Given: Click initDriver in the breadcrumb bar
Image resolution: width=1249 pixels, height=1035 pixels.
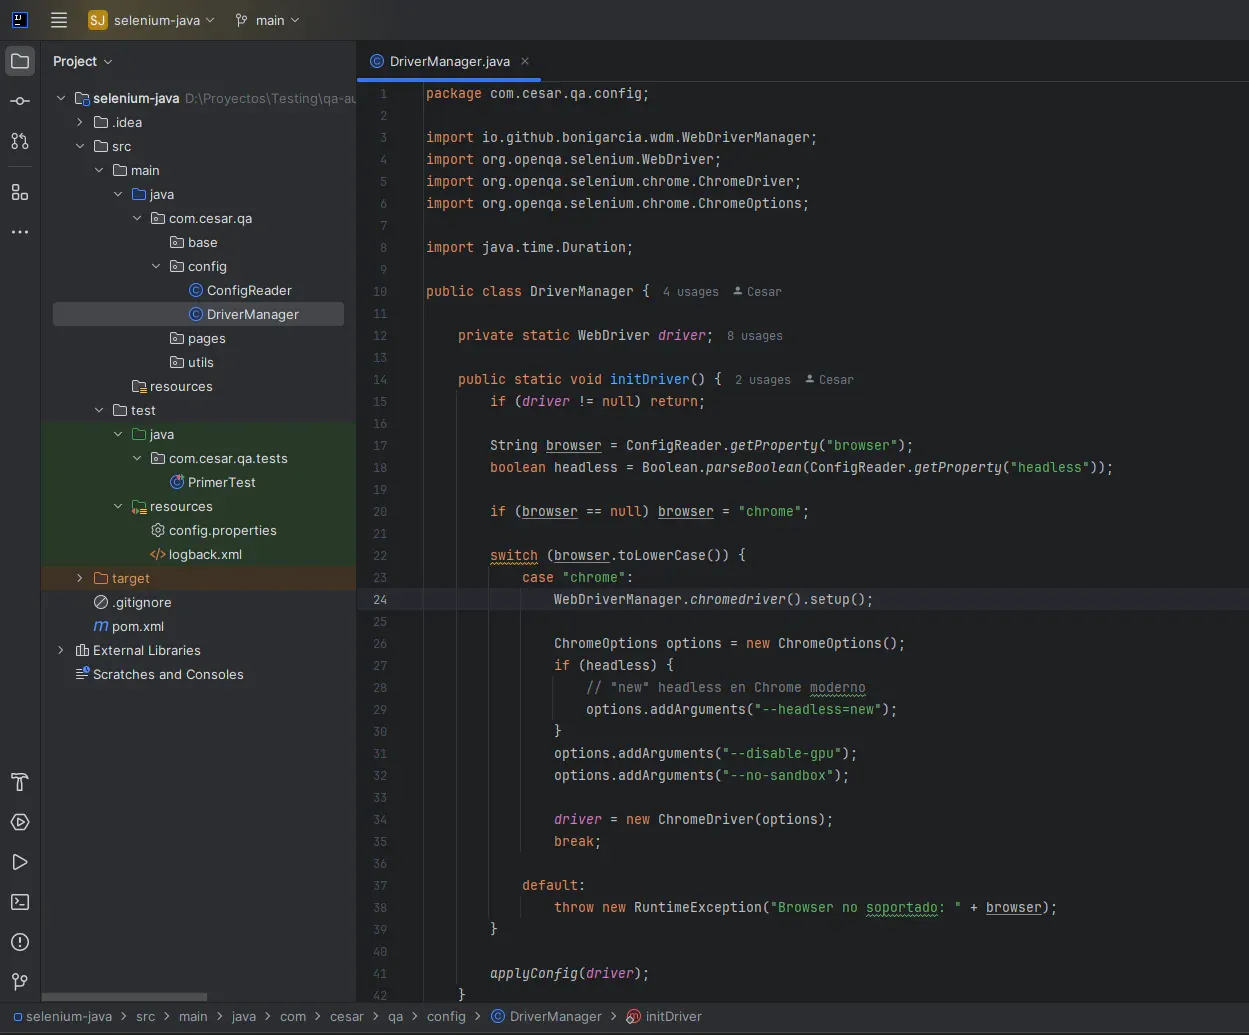Looking at the screenshot, I should [672, 1016].
